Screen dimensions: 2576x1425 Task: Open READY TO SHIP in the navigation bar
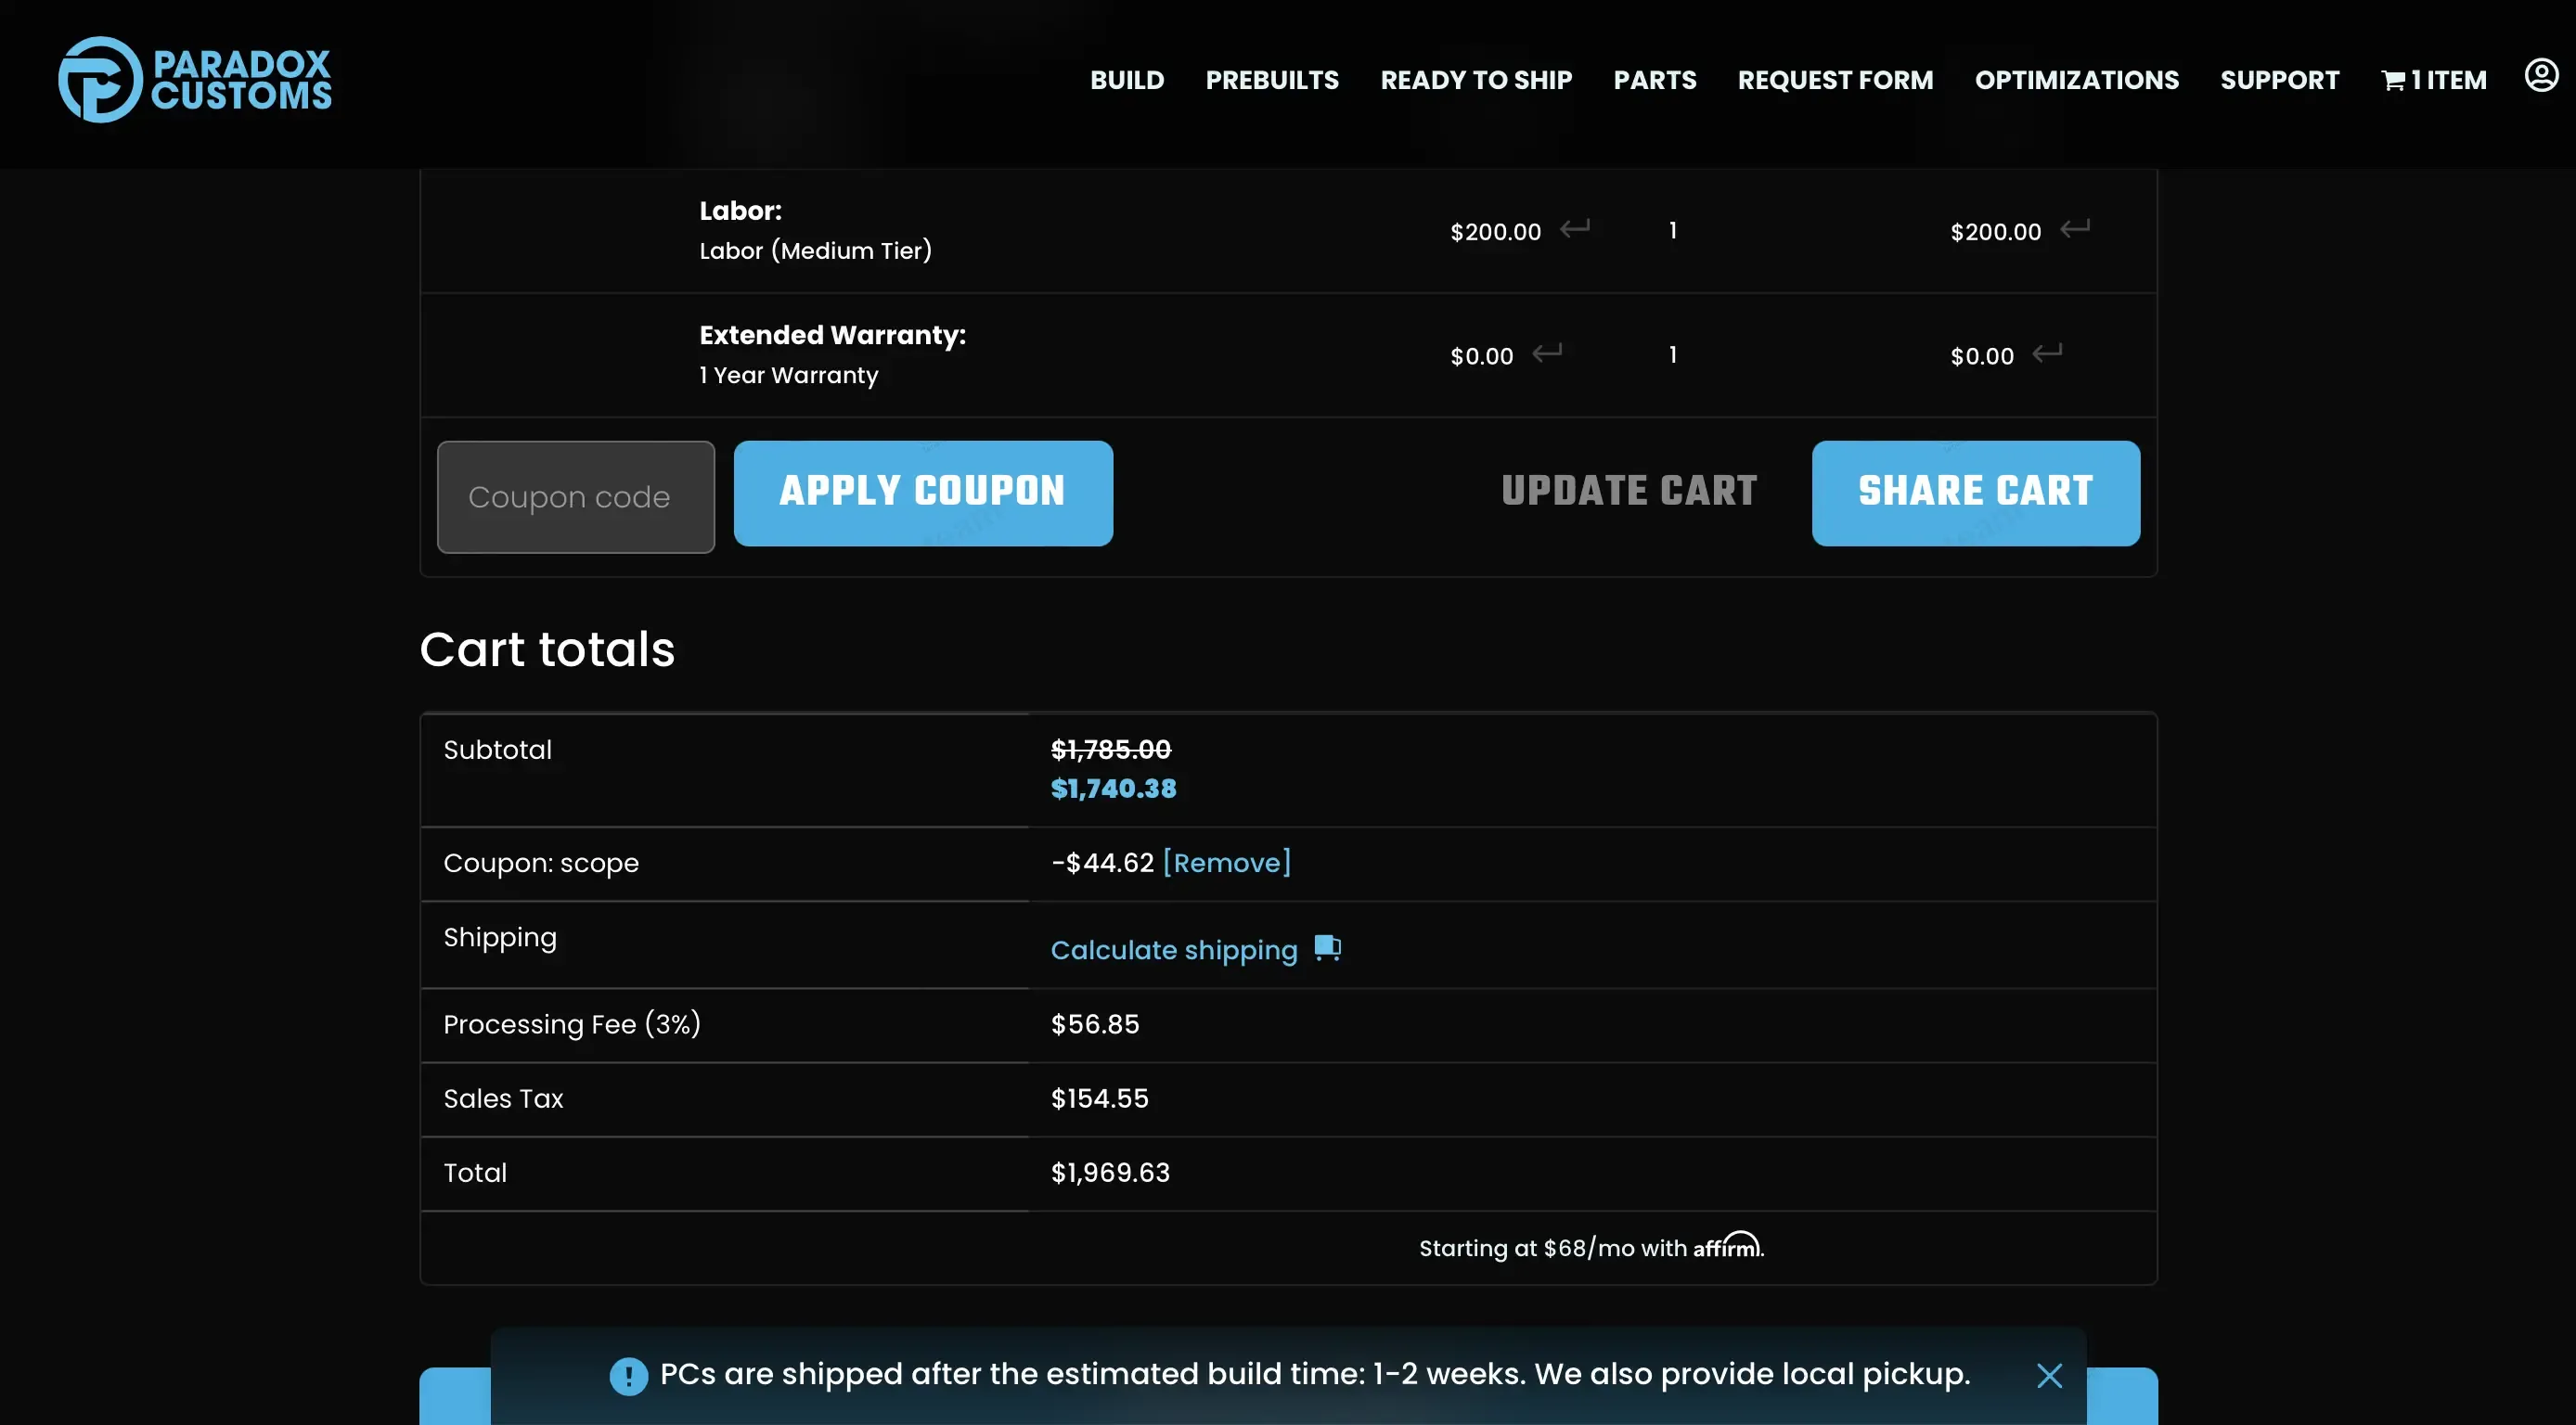1476,80
